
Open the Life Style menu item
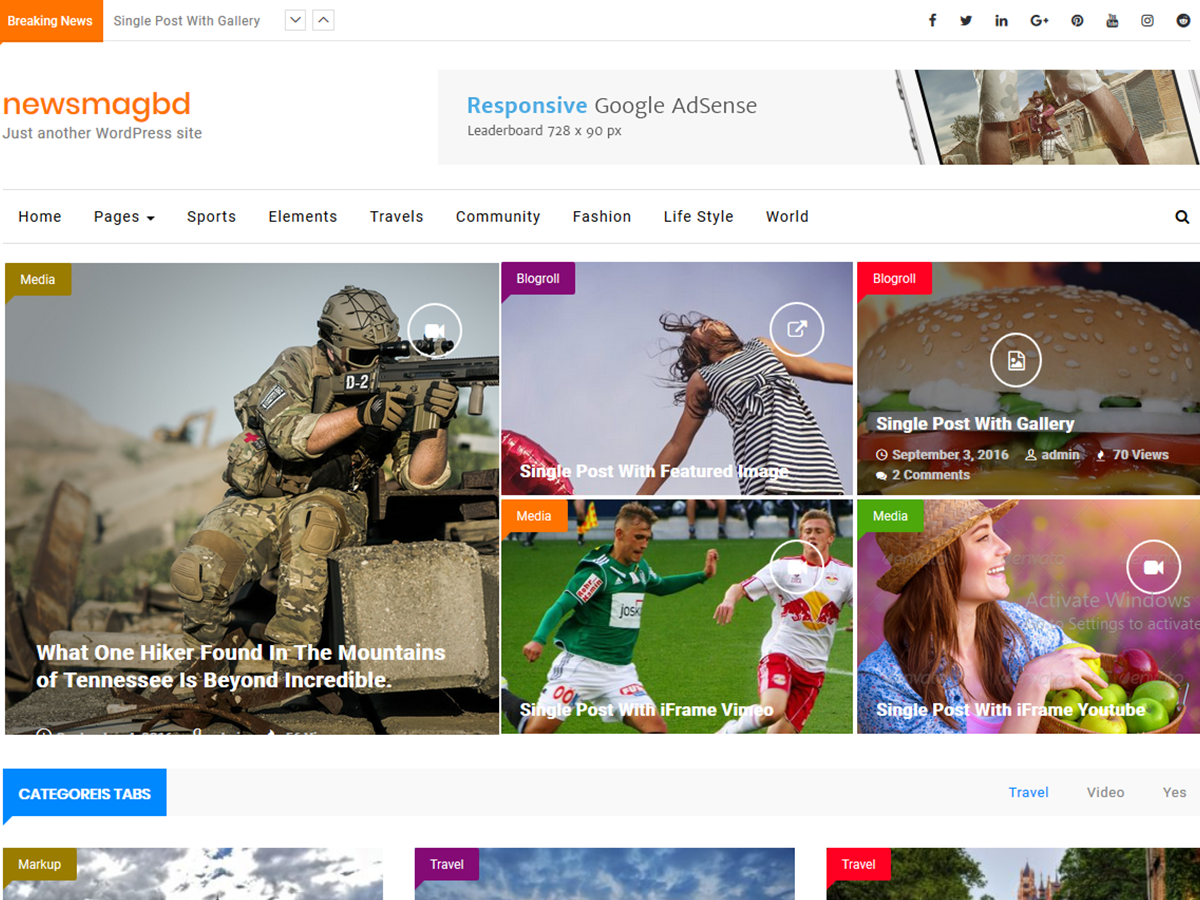(698, 217)
